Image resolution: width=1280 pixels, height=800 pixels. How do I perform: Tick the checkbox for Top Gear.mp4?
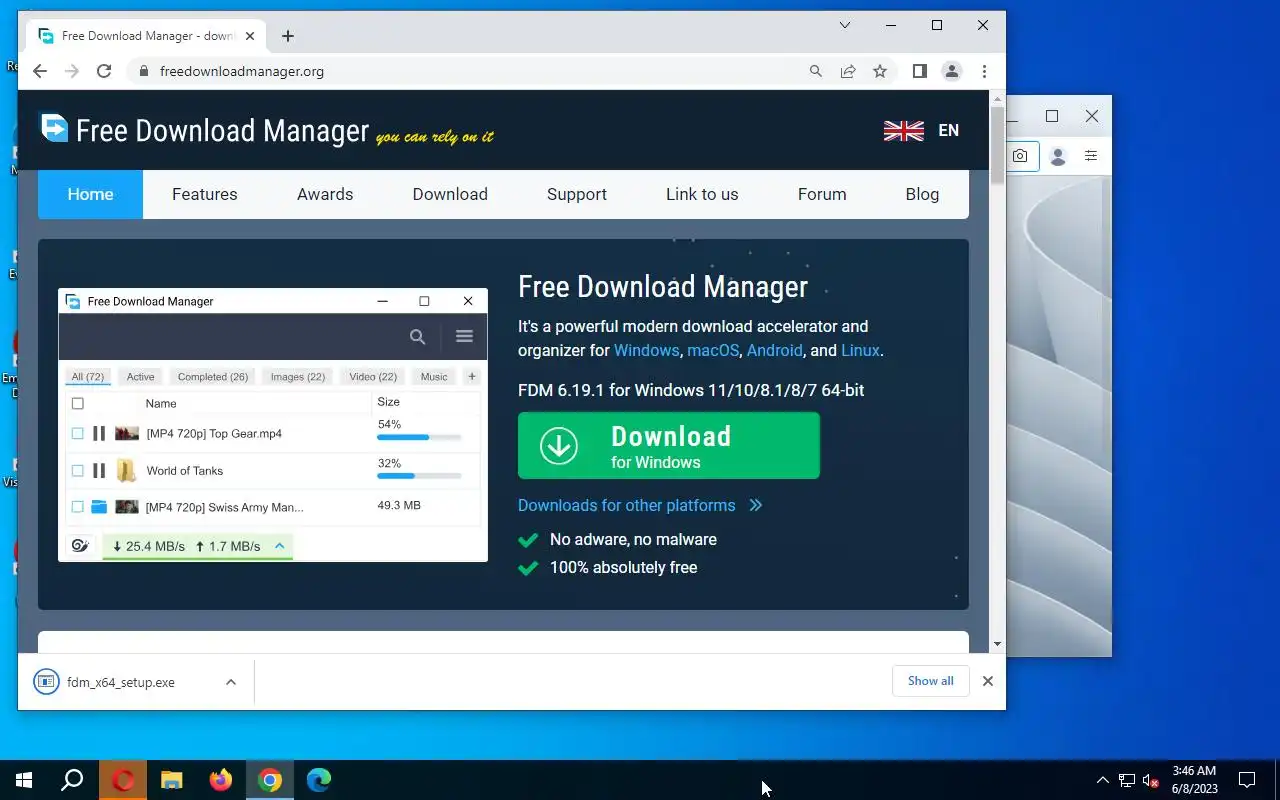(78, 434)
